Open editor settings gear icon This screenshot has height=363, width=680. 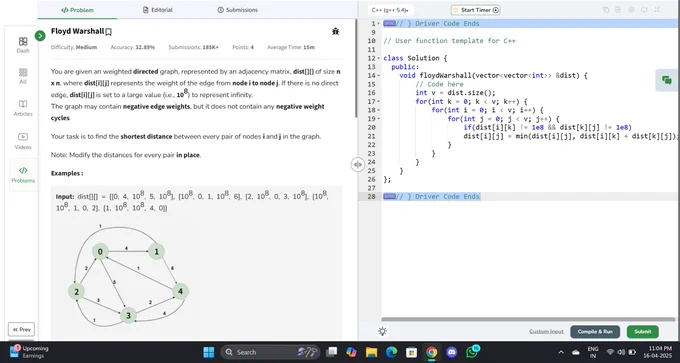631,10
